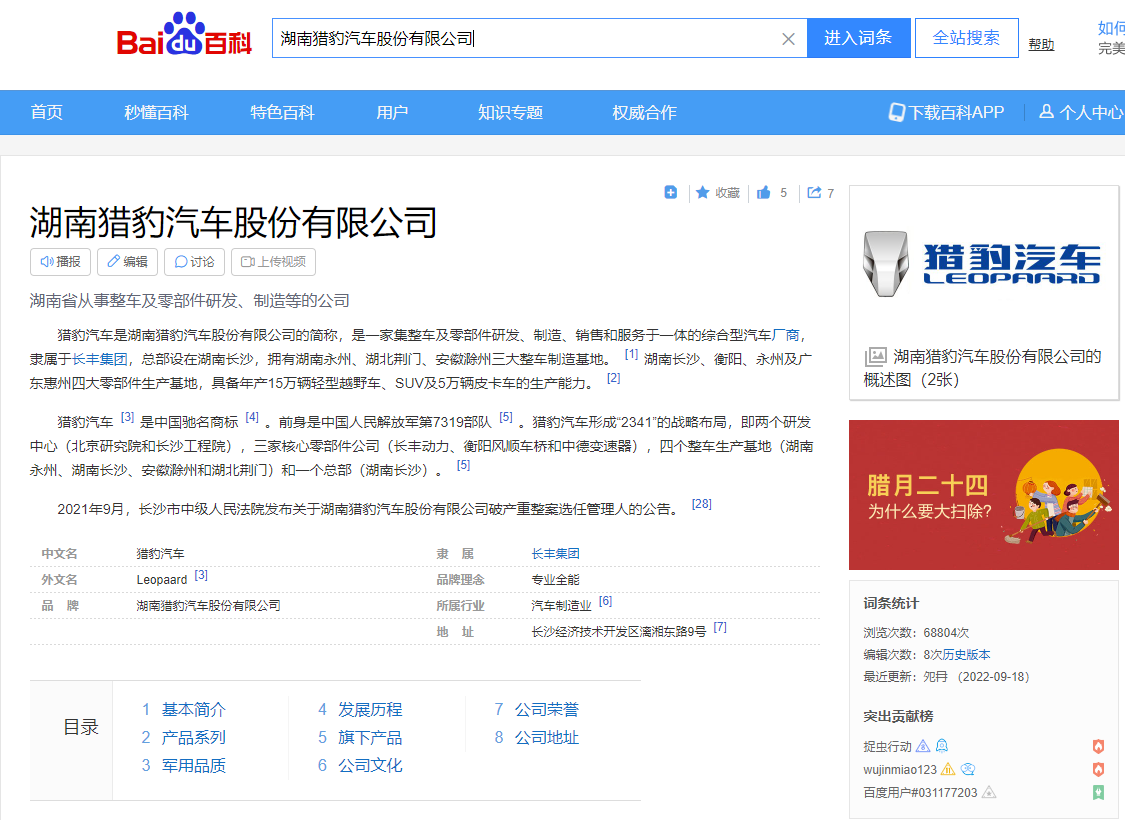Click citation reference [28]
This screenshot has height=820, width=1125.
click(x=702, y=504)
